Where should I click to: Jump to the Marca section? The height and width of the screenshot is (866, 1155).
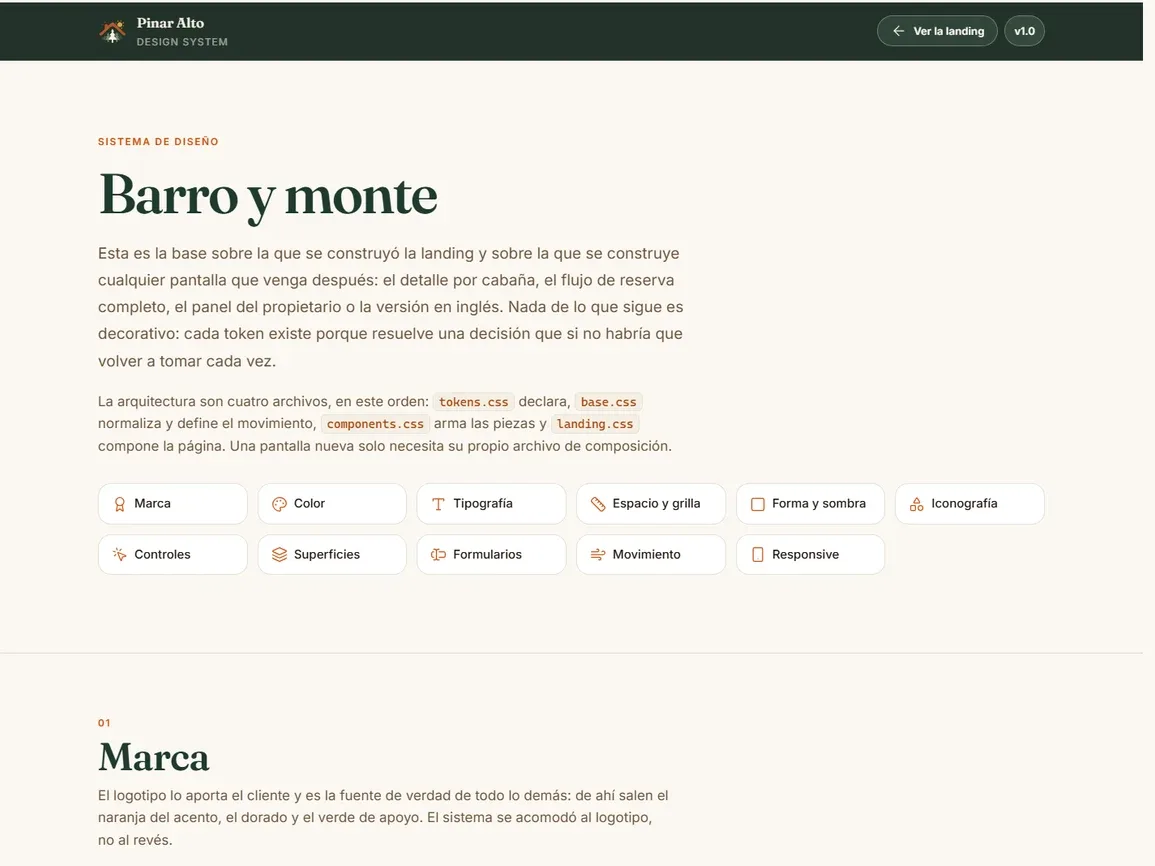coord(172,504)
